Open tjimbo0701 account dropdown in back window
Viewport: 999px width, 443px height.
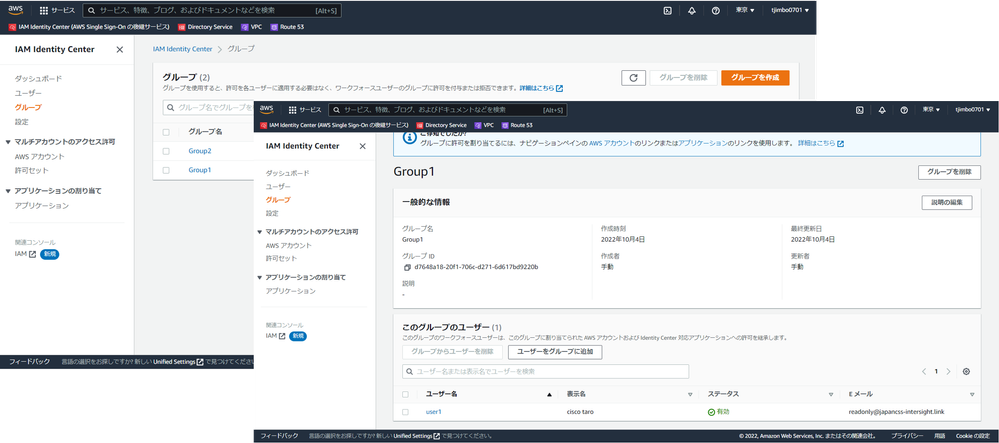tap(790, 11)
